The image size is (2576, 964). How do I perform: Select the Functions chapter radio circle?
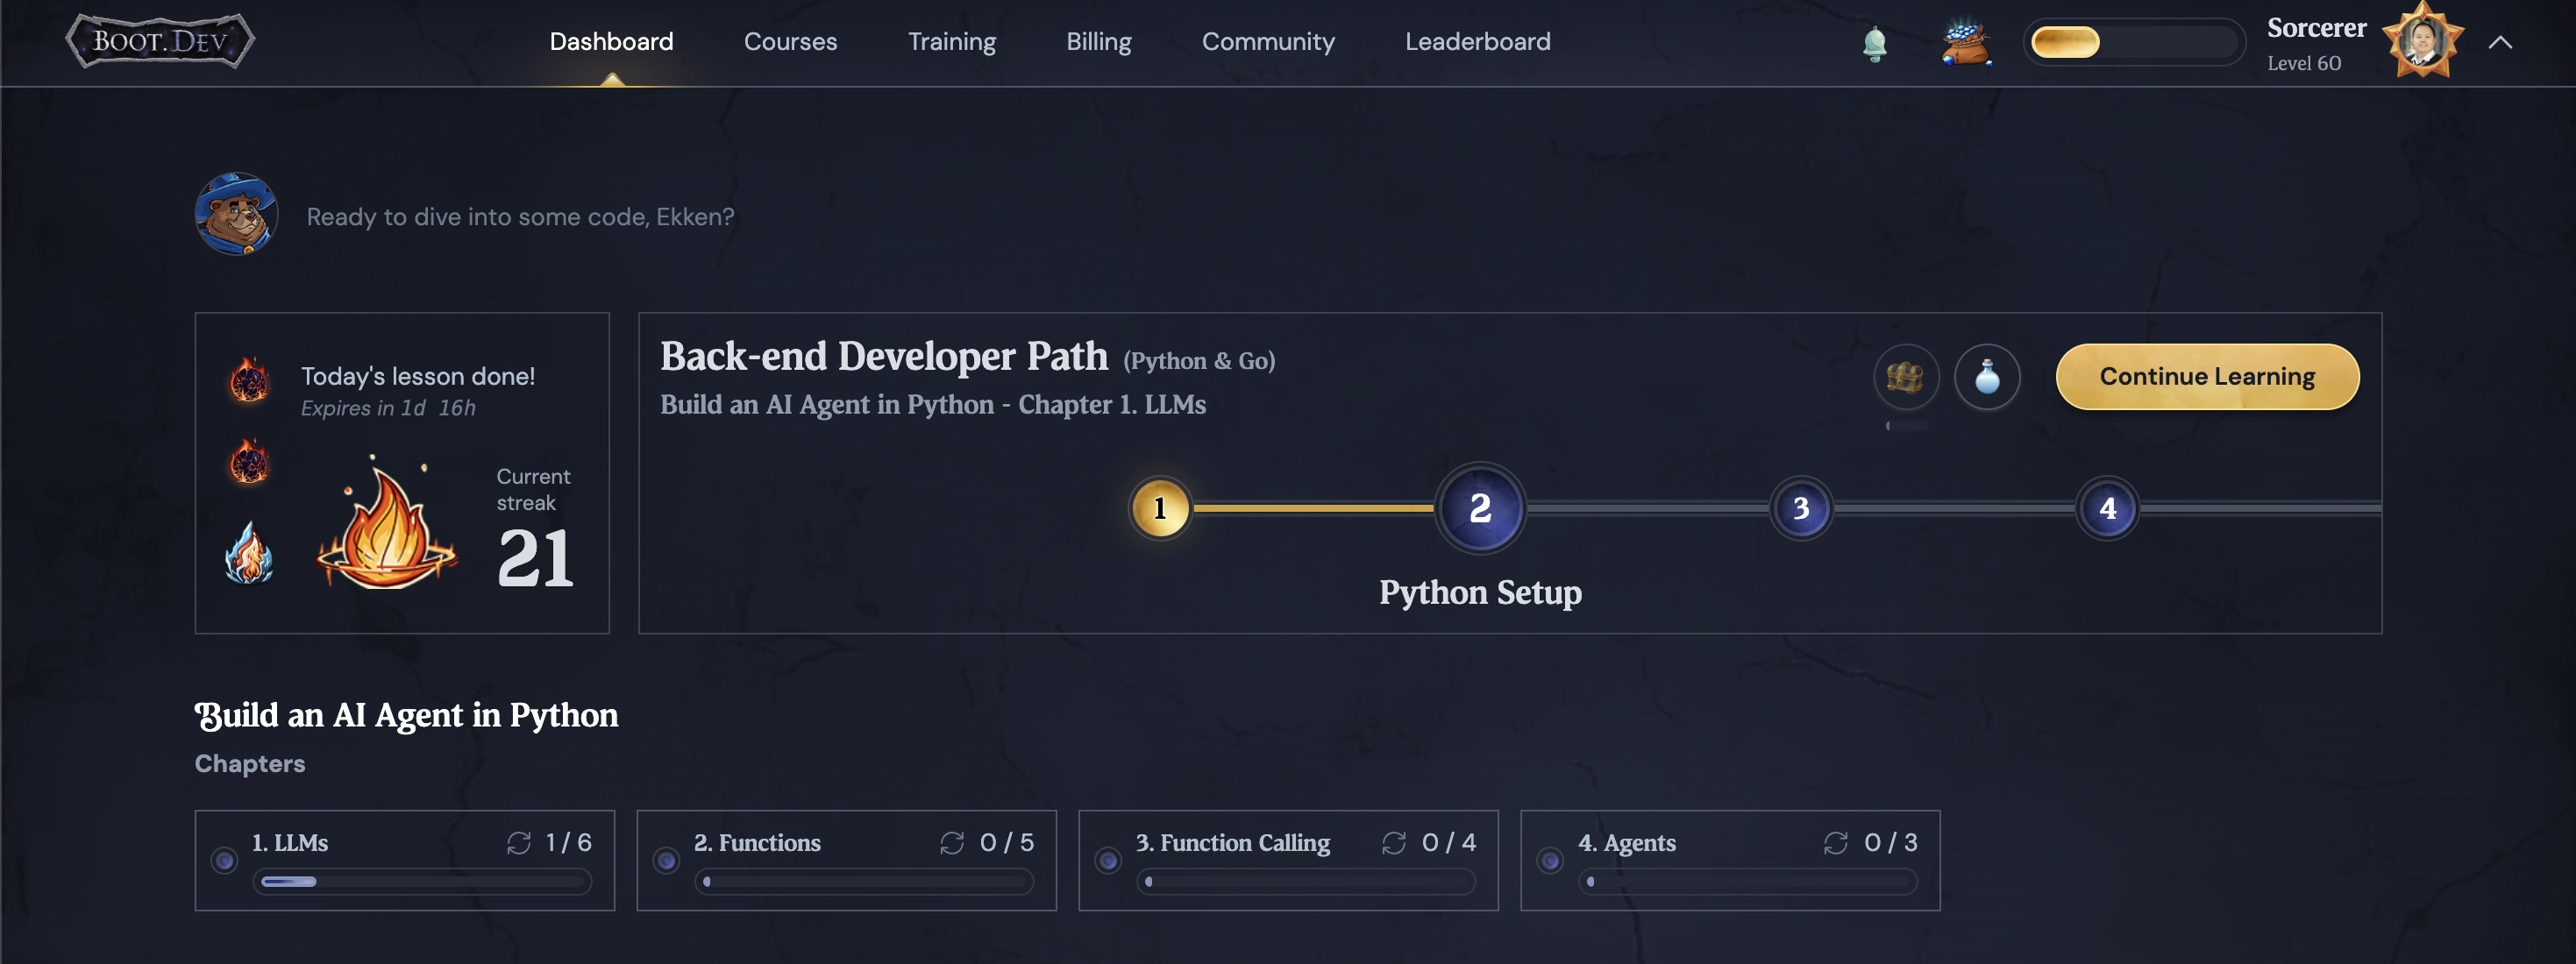click(x=666, y=860)
